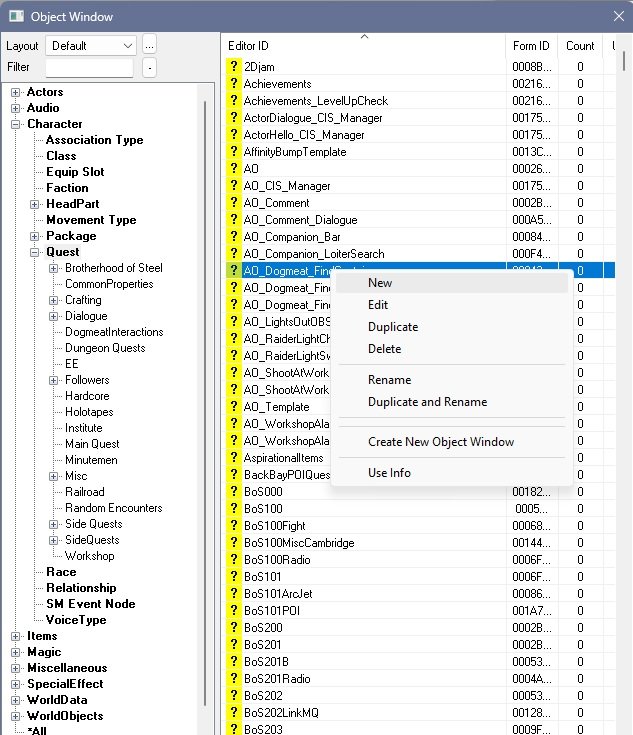Click the question mark icon beside AO_CIS_Manager
The width and height of the screenshot is (633, 735).
coord(234,186)
